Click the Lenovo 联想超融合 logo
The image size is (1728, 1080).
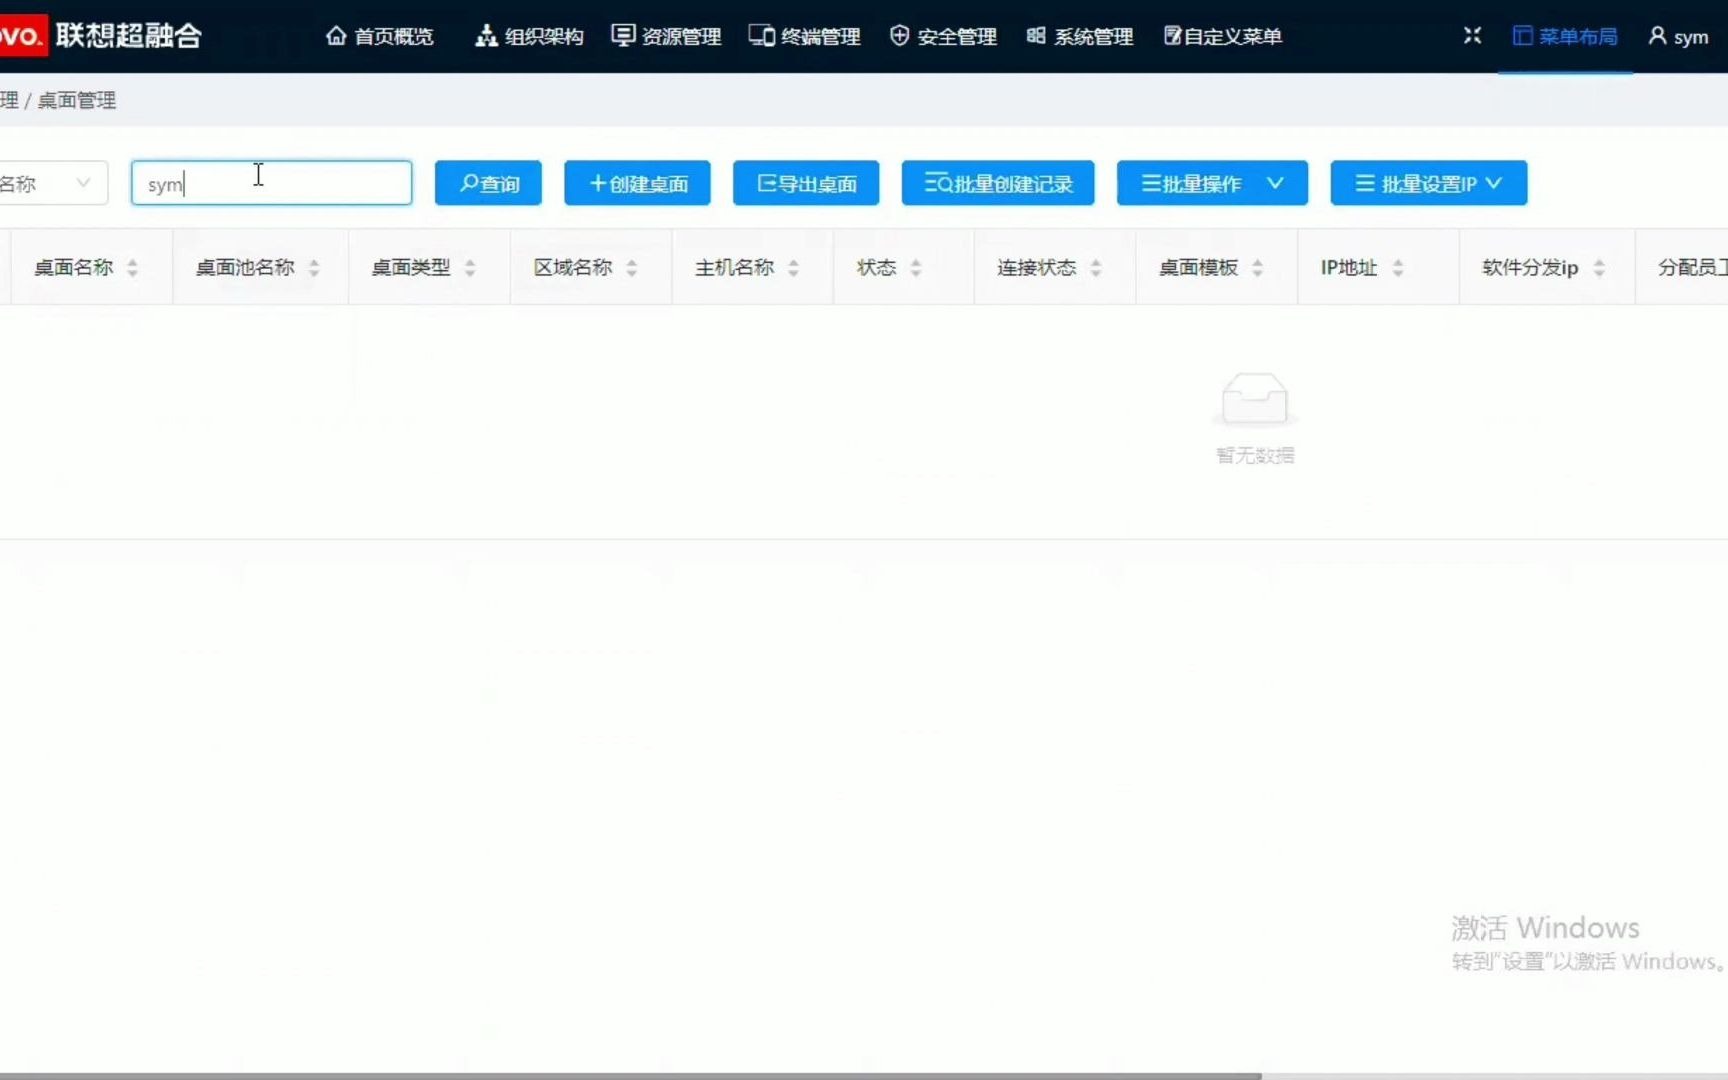point(101,36)
